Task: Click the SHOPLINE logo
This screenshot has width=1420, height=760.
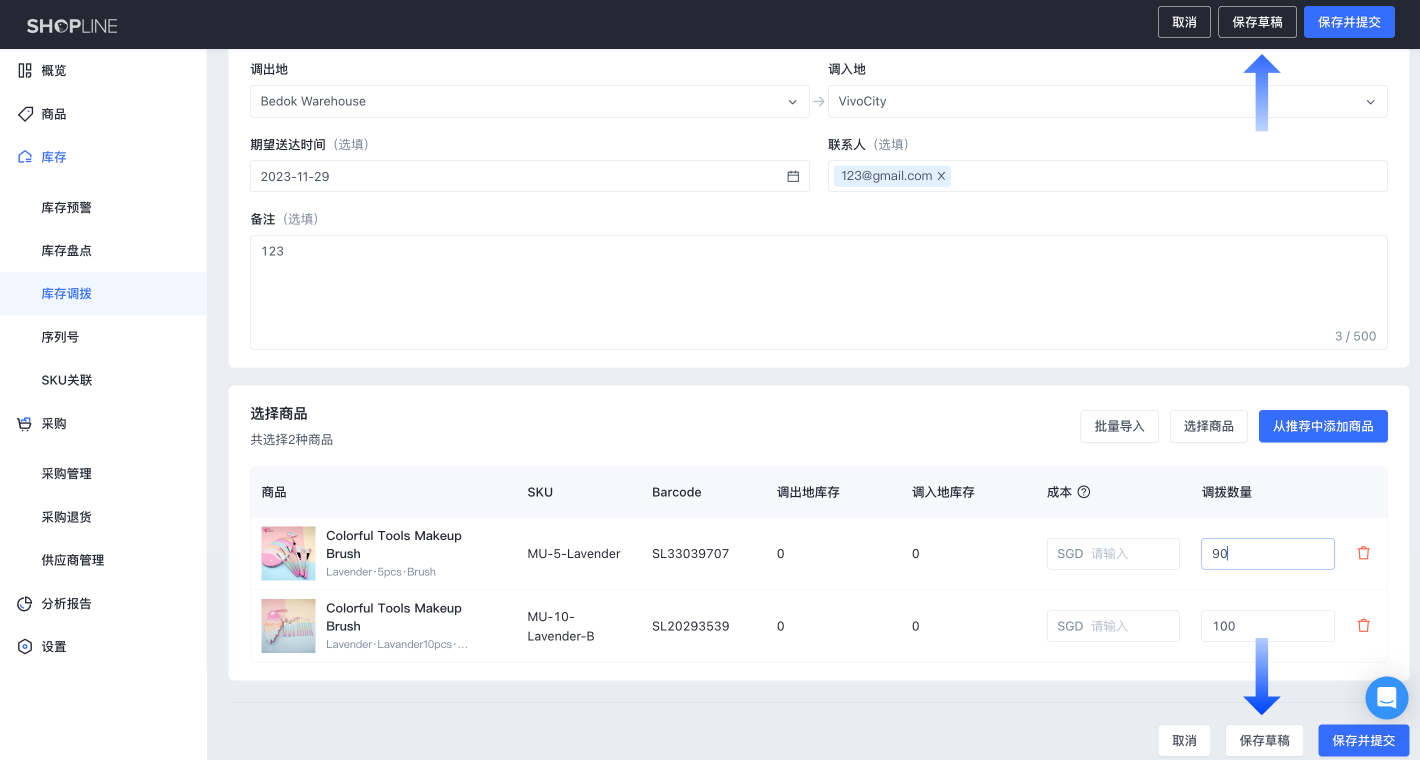Action: [x=72, y=25]
